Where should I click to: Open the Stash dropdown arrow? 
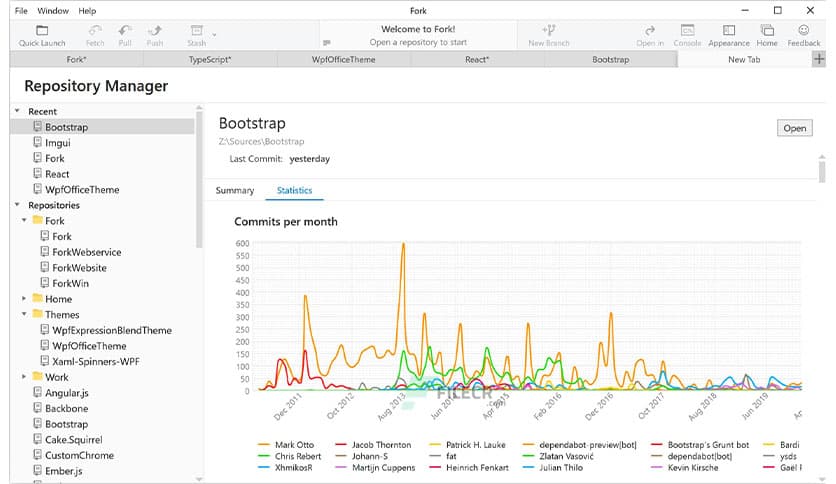coord(215,32)
